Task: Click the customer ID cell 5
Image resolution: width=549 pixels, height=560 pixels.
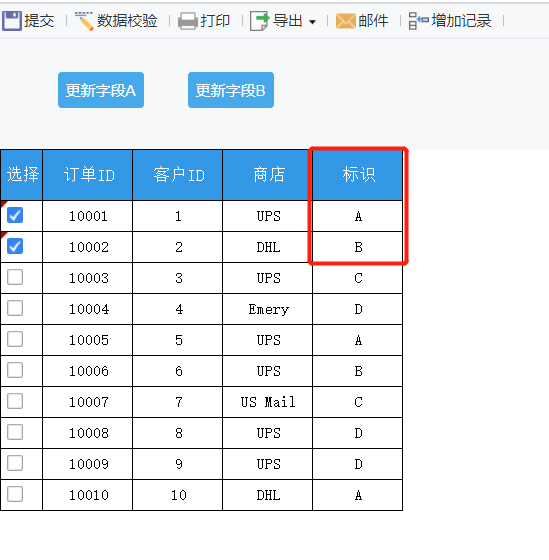Action: [x=178, y=340]
